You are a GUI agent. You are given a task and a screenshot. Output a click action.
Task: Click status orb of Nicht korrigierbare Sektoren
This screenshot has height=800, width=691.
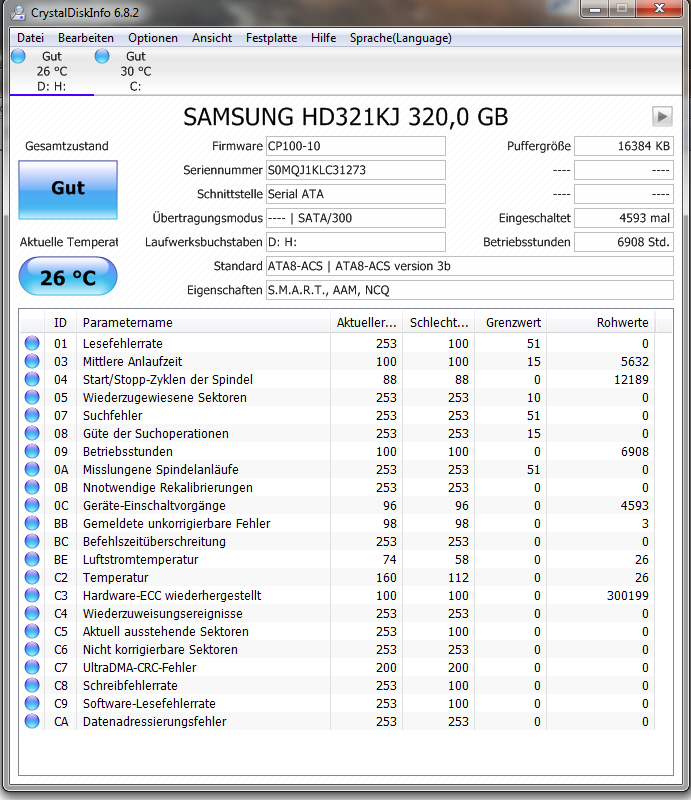tap(32, 649)
